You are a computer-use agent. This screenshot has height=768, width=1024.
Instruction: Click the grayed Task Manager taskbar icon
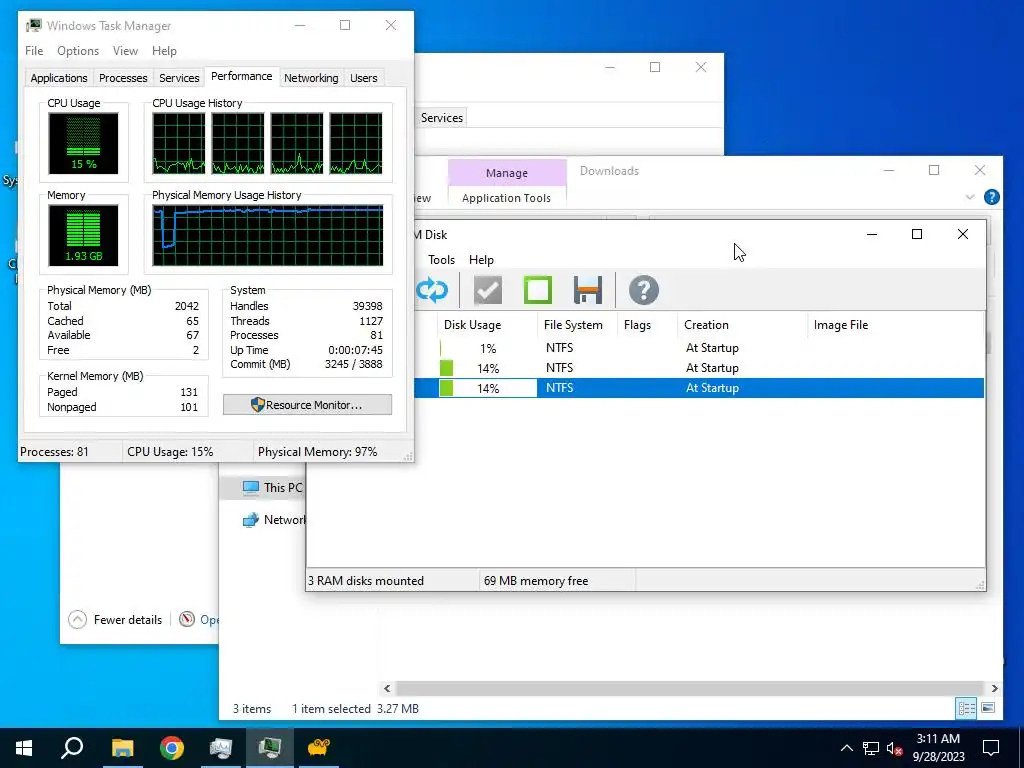(x=221, y=748)
